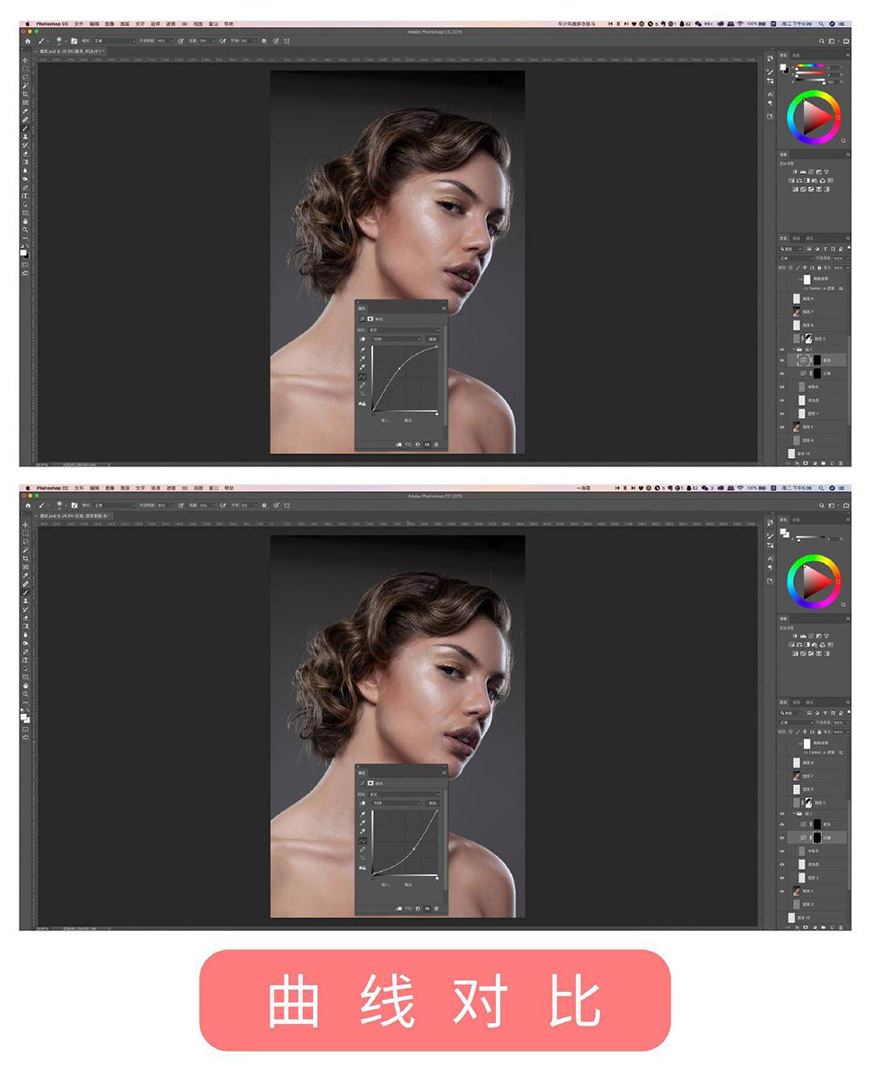
Task: Click the color wheel in the upper window's Color panel
Action: (814, 118)
